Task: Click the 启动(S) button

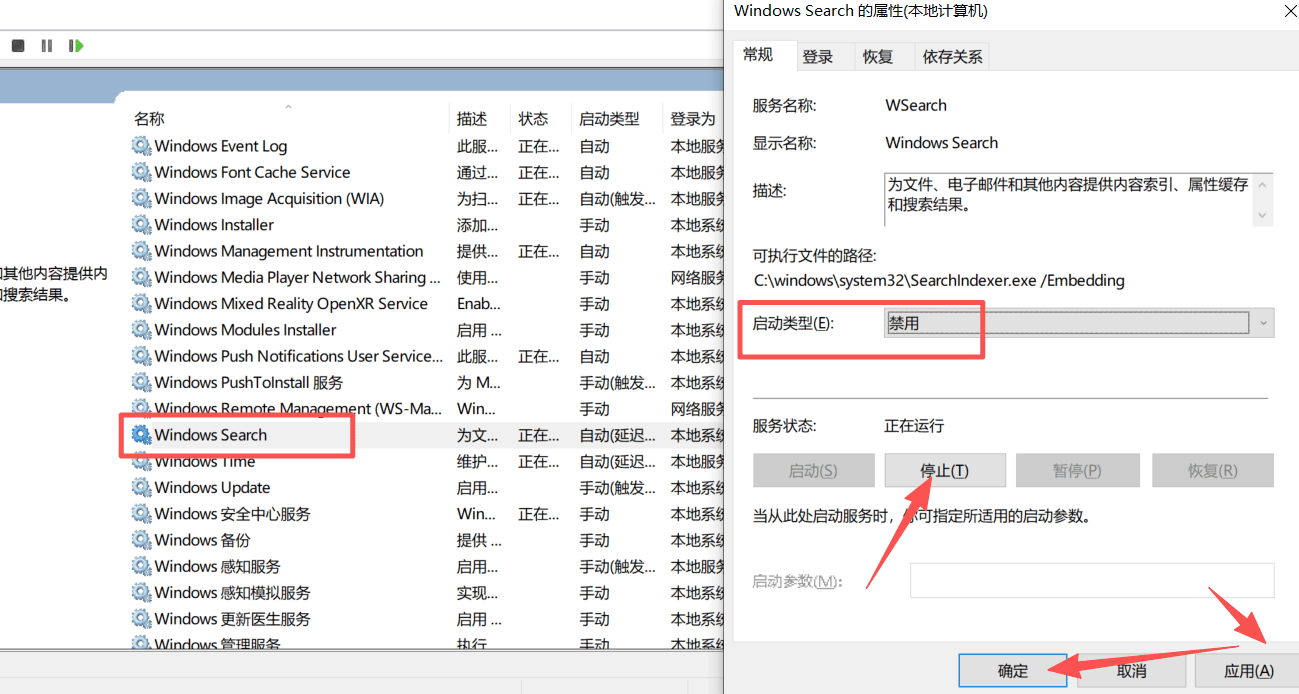Action: [813, 470]
